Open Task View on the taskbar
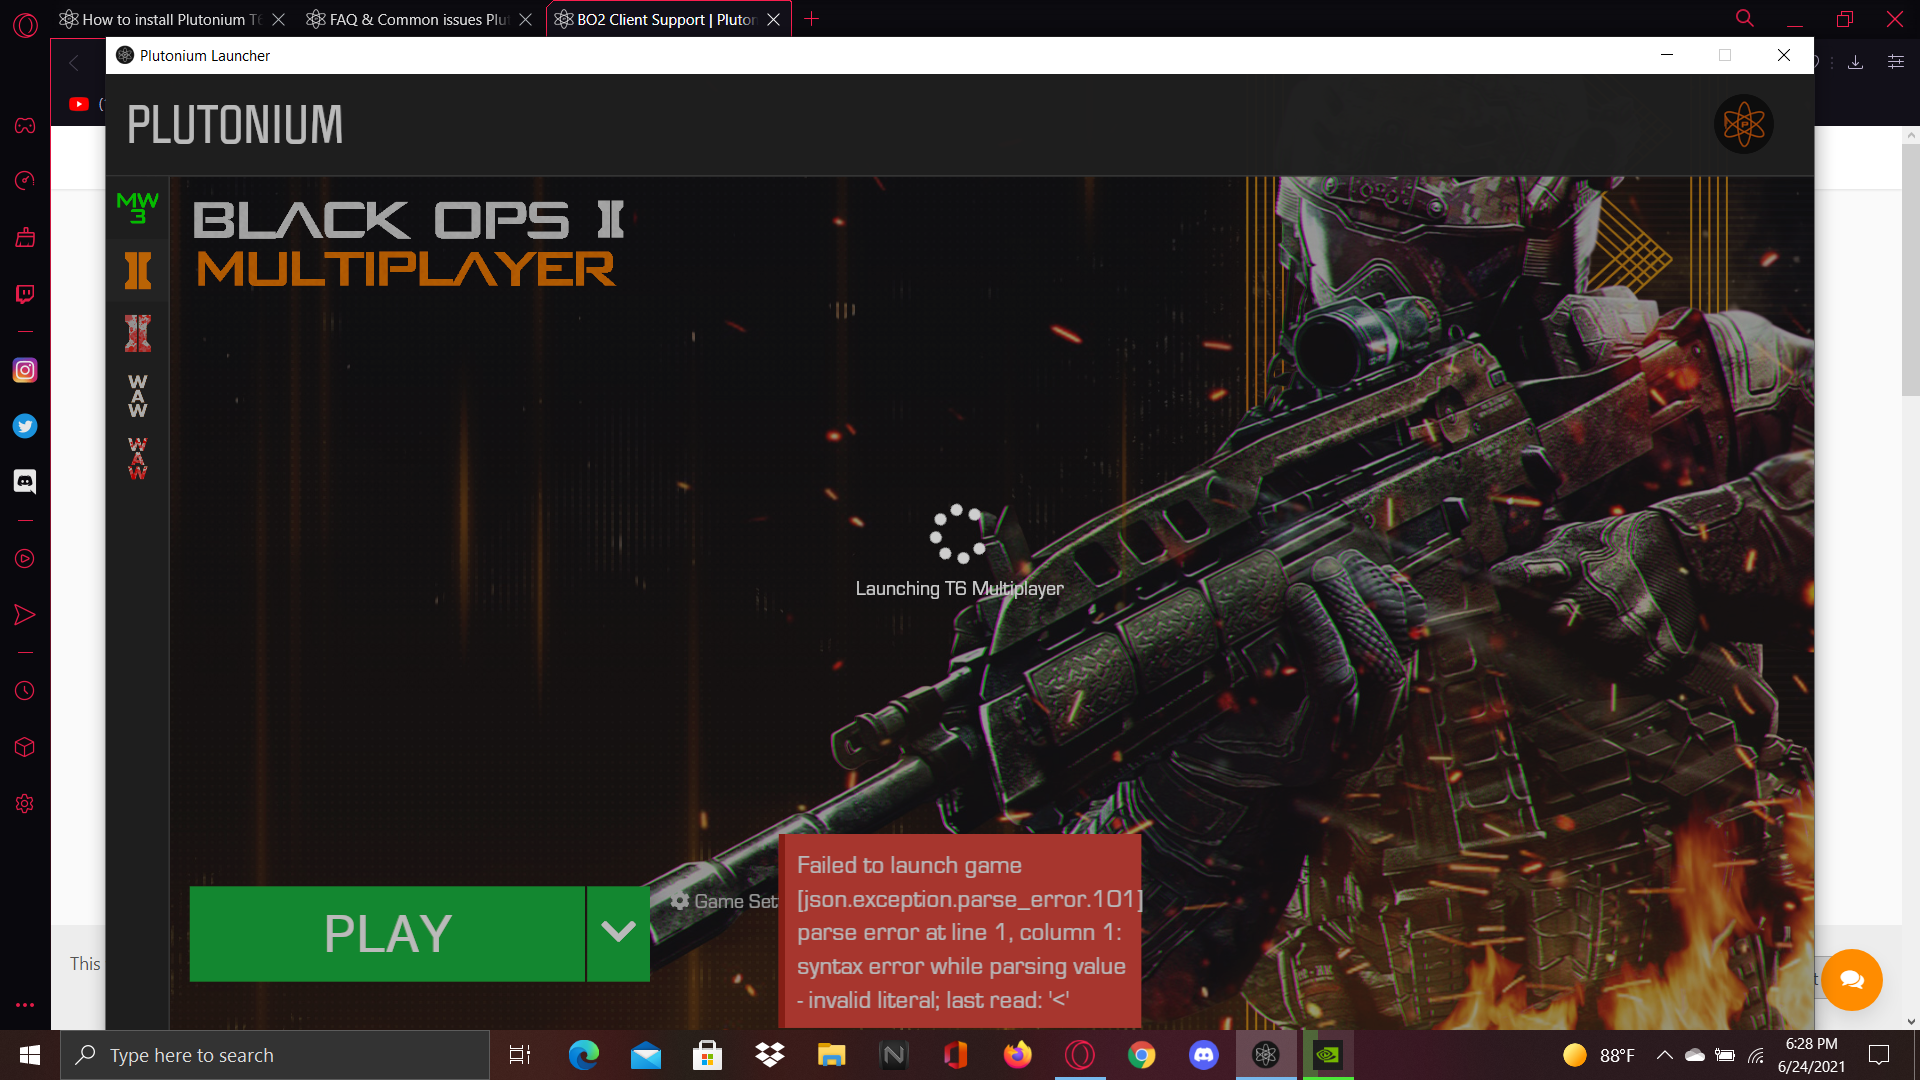1920x1080 pixels. (520, 1055)
